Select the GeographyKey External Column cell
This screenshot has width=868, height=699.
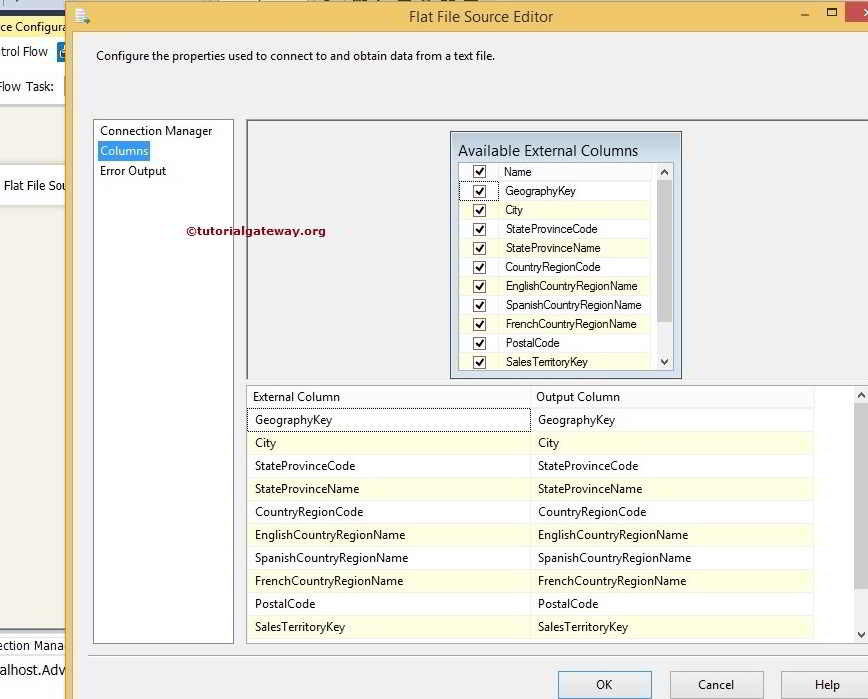tap(388, 420)
